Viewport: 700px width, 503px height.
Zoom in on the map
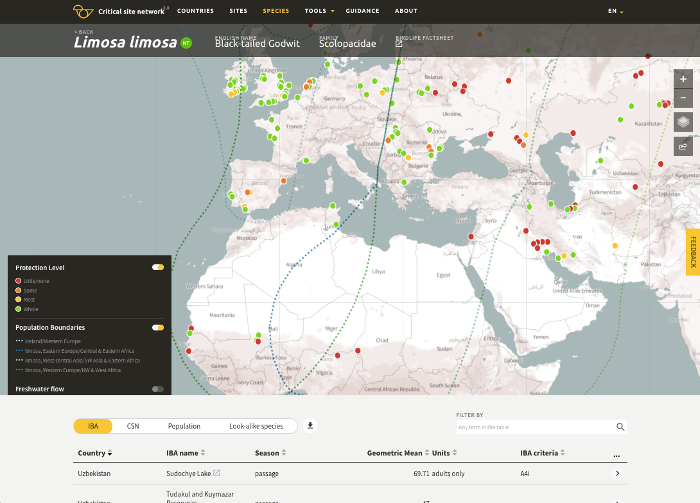coord(683,78)
